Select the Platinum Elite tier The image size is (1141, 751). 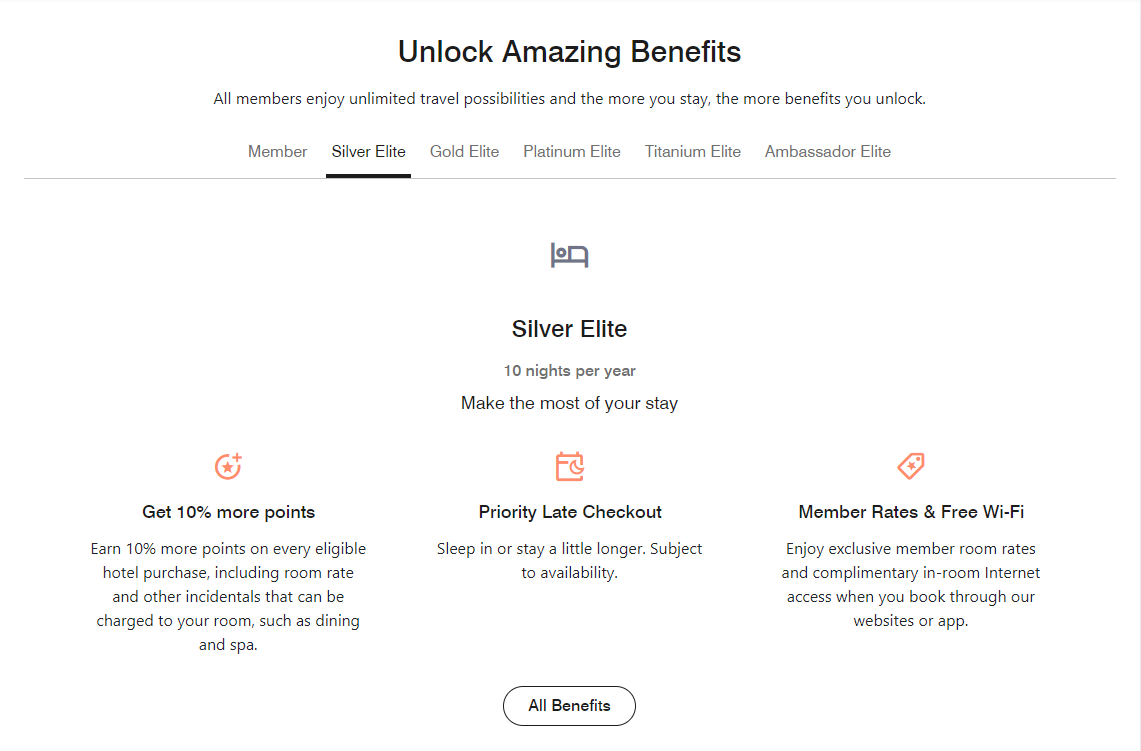[x=571, y=151]
